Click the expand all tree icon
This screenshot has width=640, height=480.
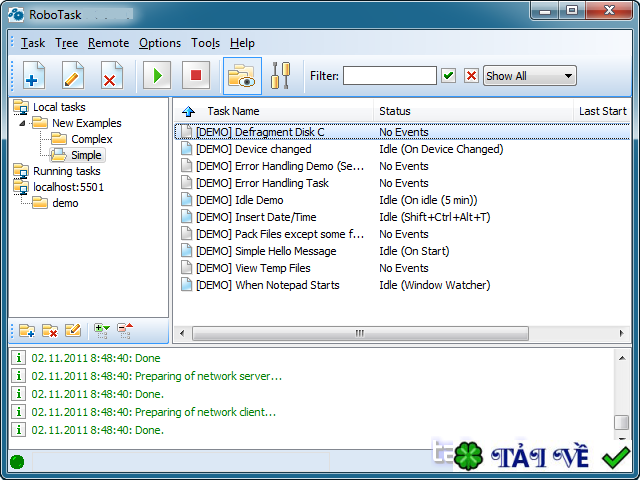coord(101,330)
